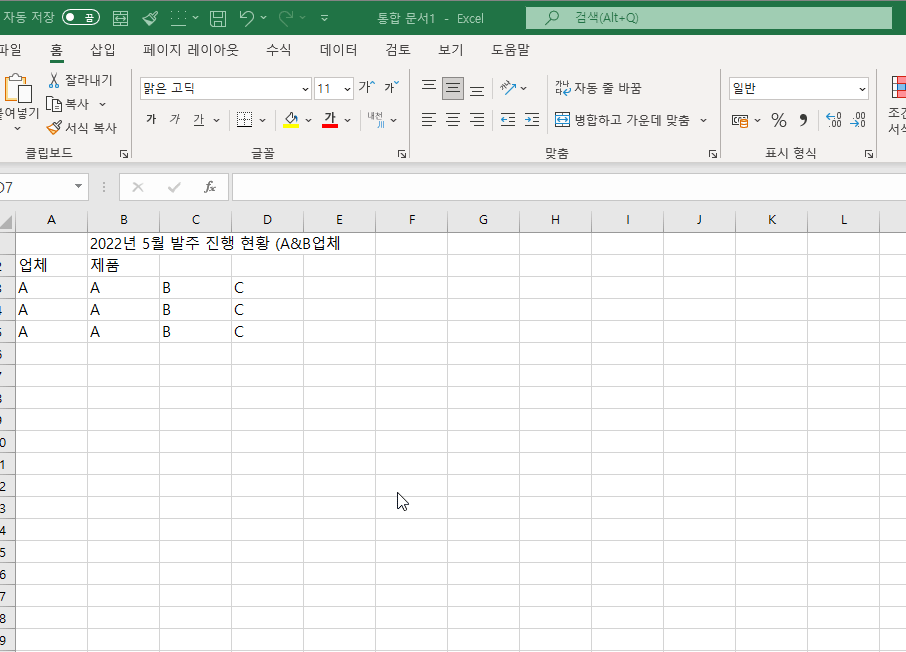Click the clear formatting brush in title bar
Screen dimensions: 906x652
pyautogui.click(x=150, y=18)
